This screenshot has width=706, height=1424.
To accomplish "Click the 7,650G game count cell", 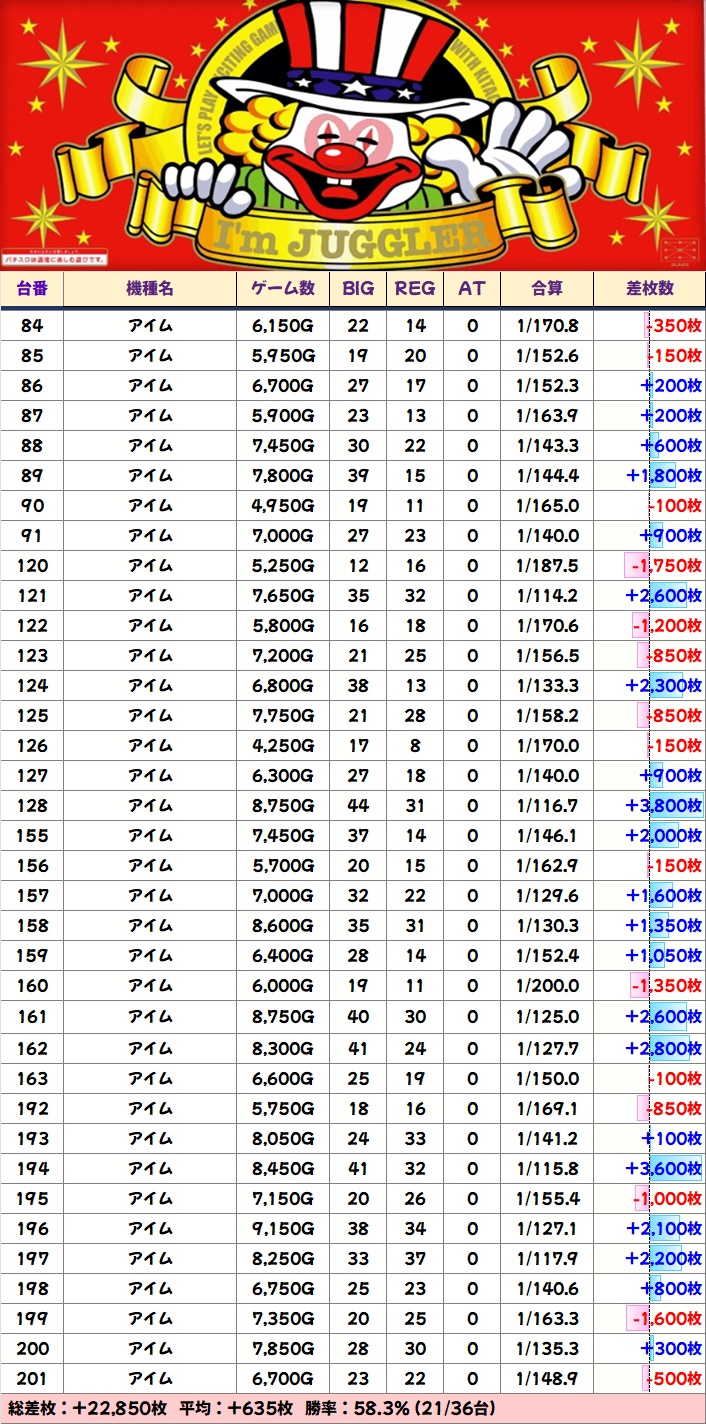I will tap(283, 596).
